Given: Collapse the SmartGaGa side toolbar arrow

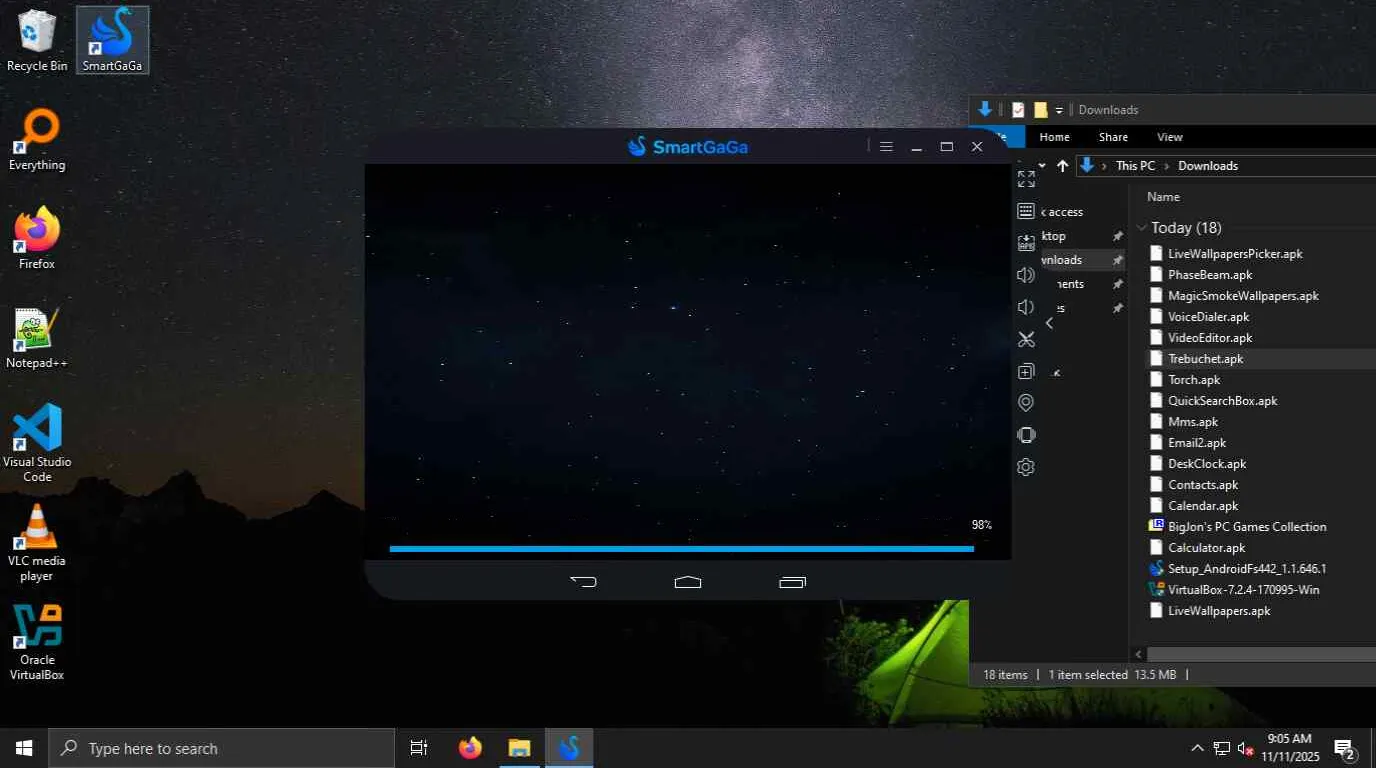Looking at the screenshot, I should (1049, 322).
